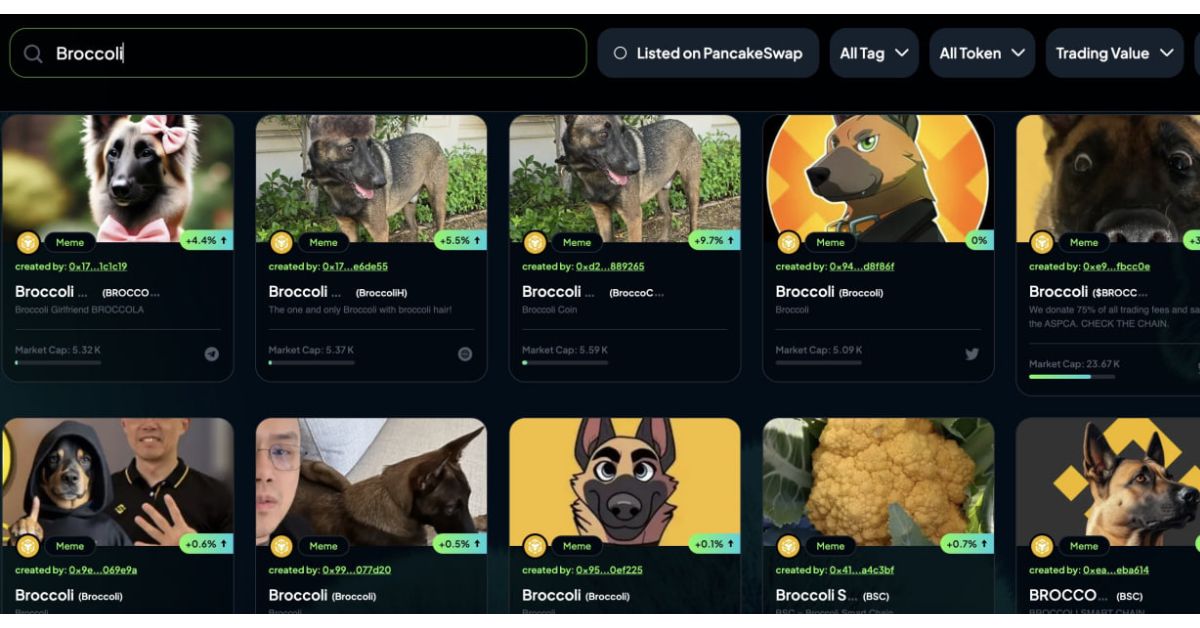Viewport: 1200px width, 628px height.
Task: Open creator address 0xd2...889265
Action: [610, 267]
